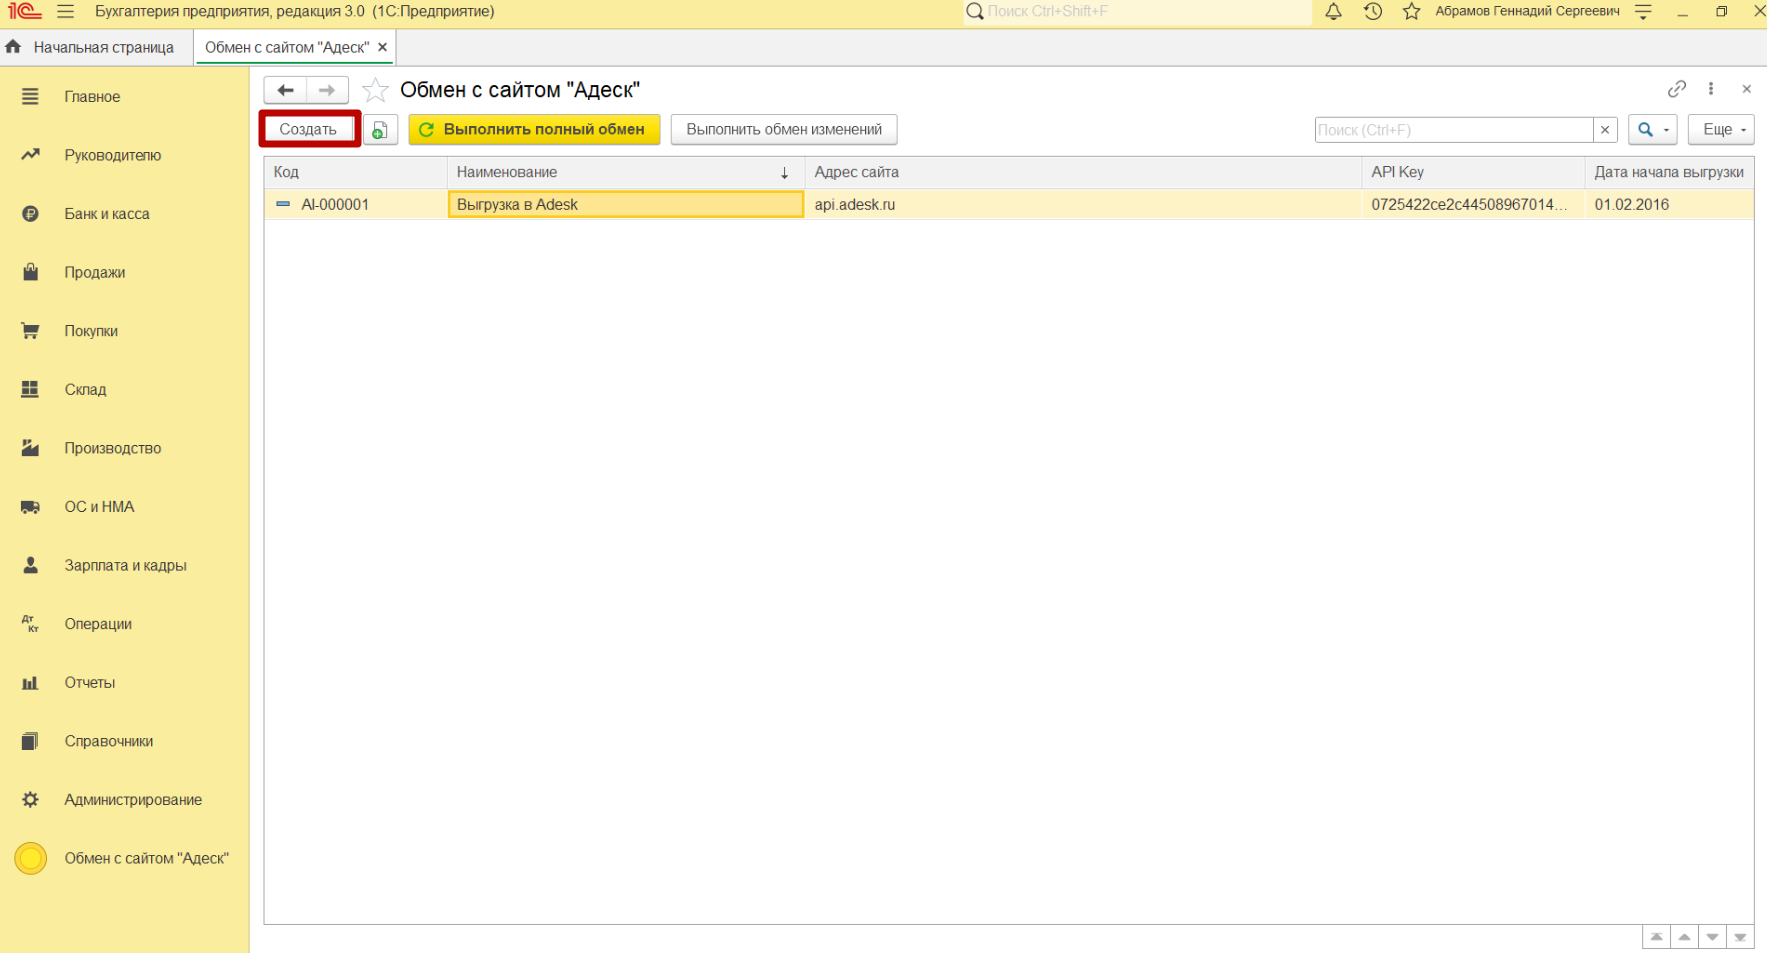Image resolution: width=1767 pixels, height=953 pixels.
Task: Click the yellow circle Адеск section icon
Action: [30, 858]
